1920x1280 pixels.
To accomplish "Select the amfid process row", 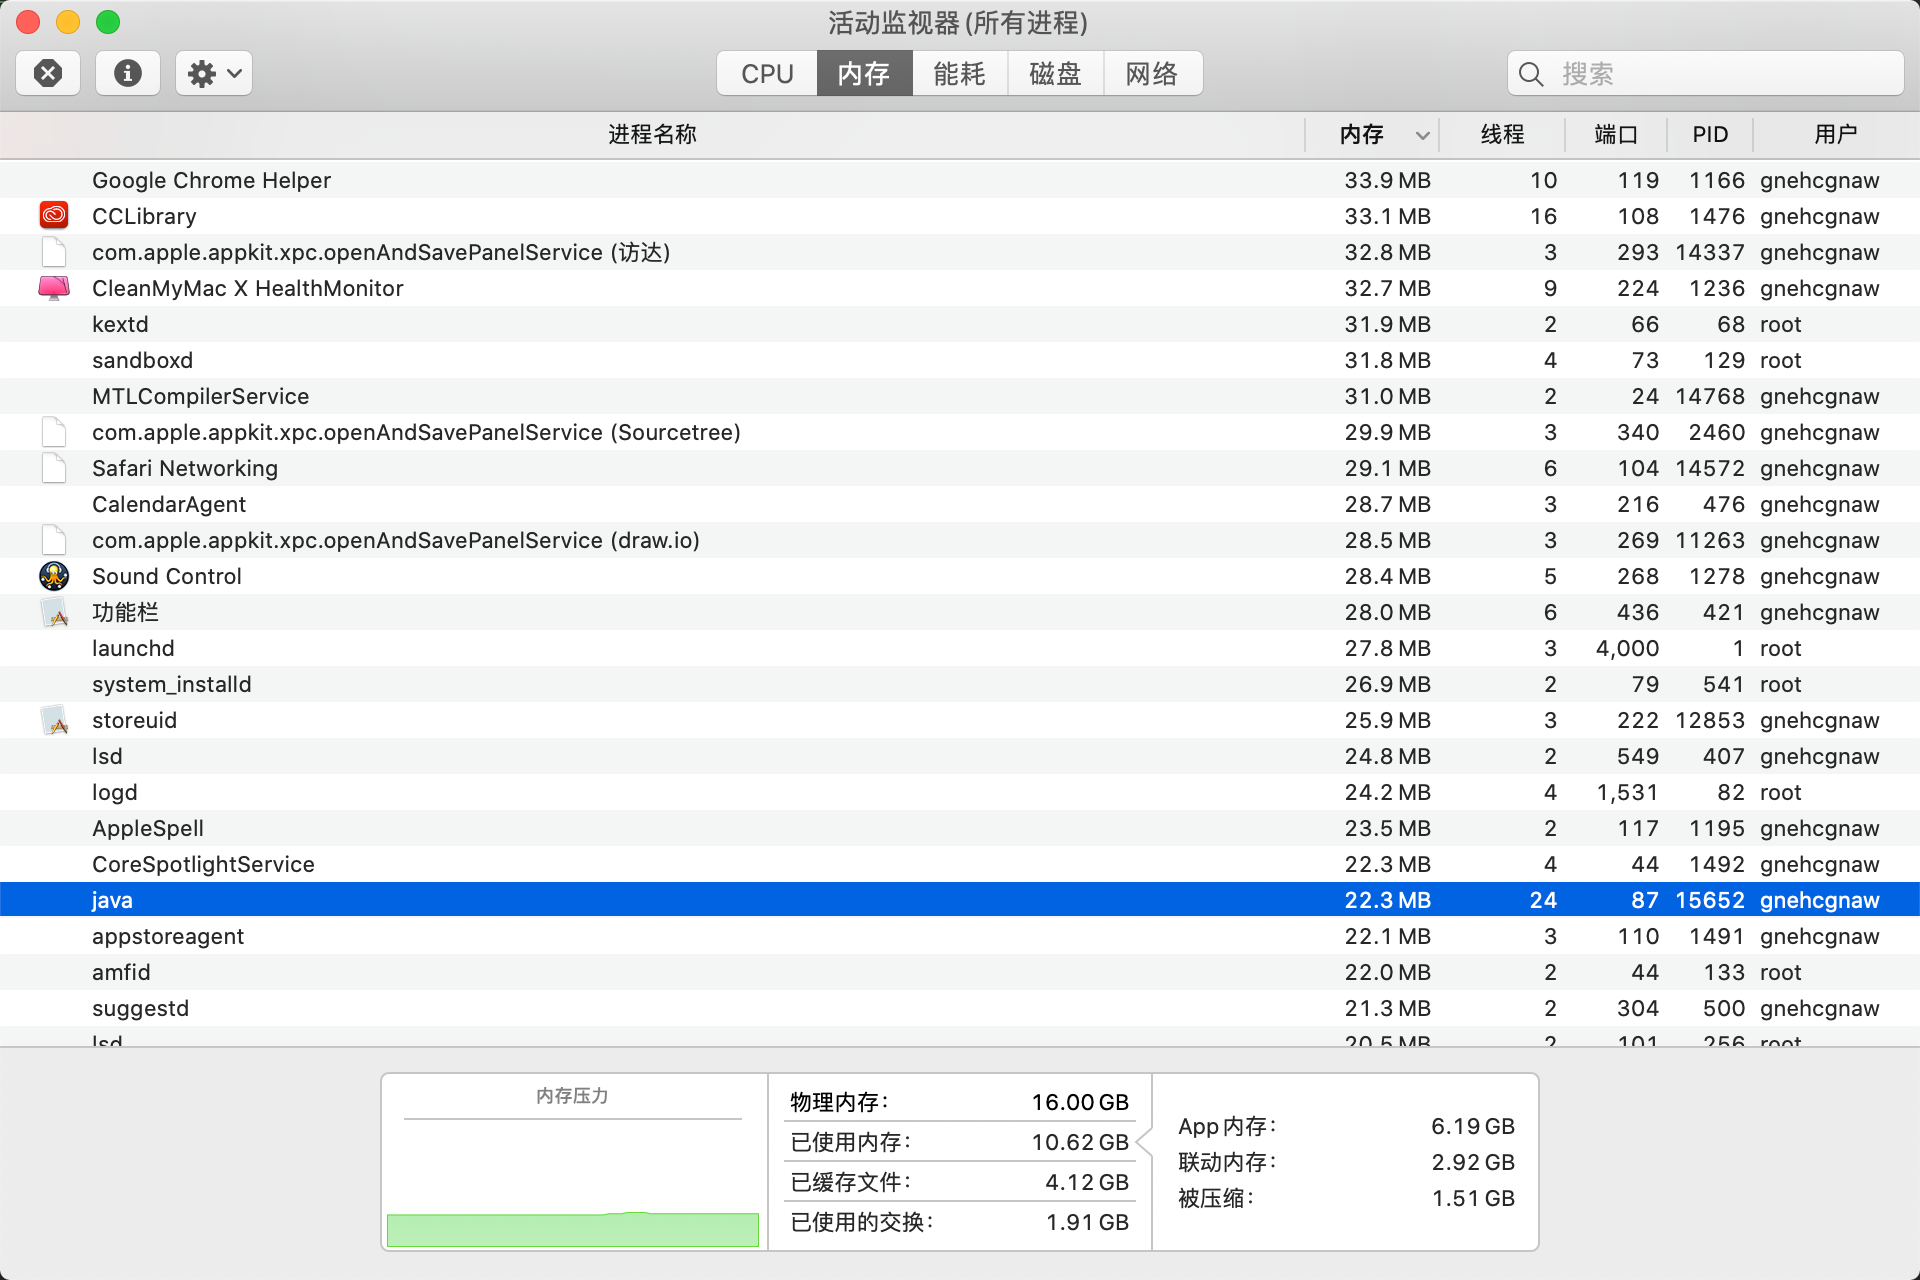I will pyautogui.click(x=960, y=972).
